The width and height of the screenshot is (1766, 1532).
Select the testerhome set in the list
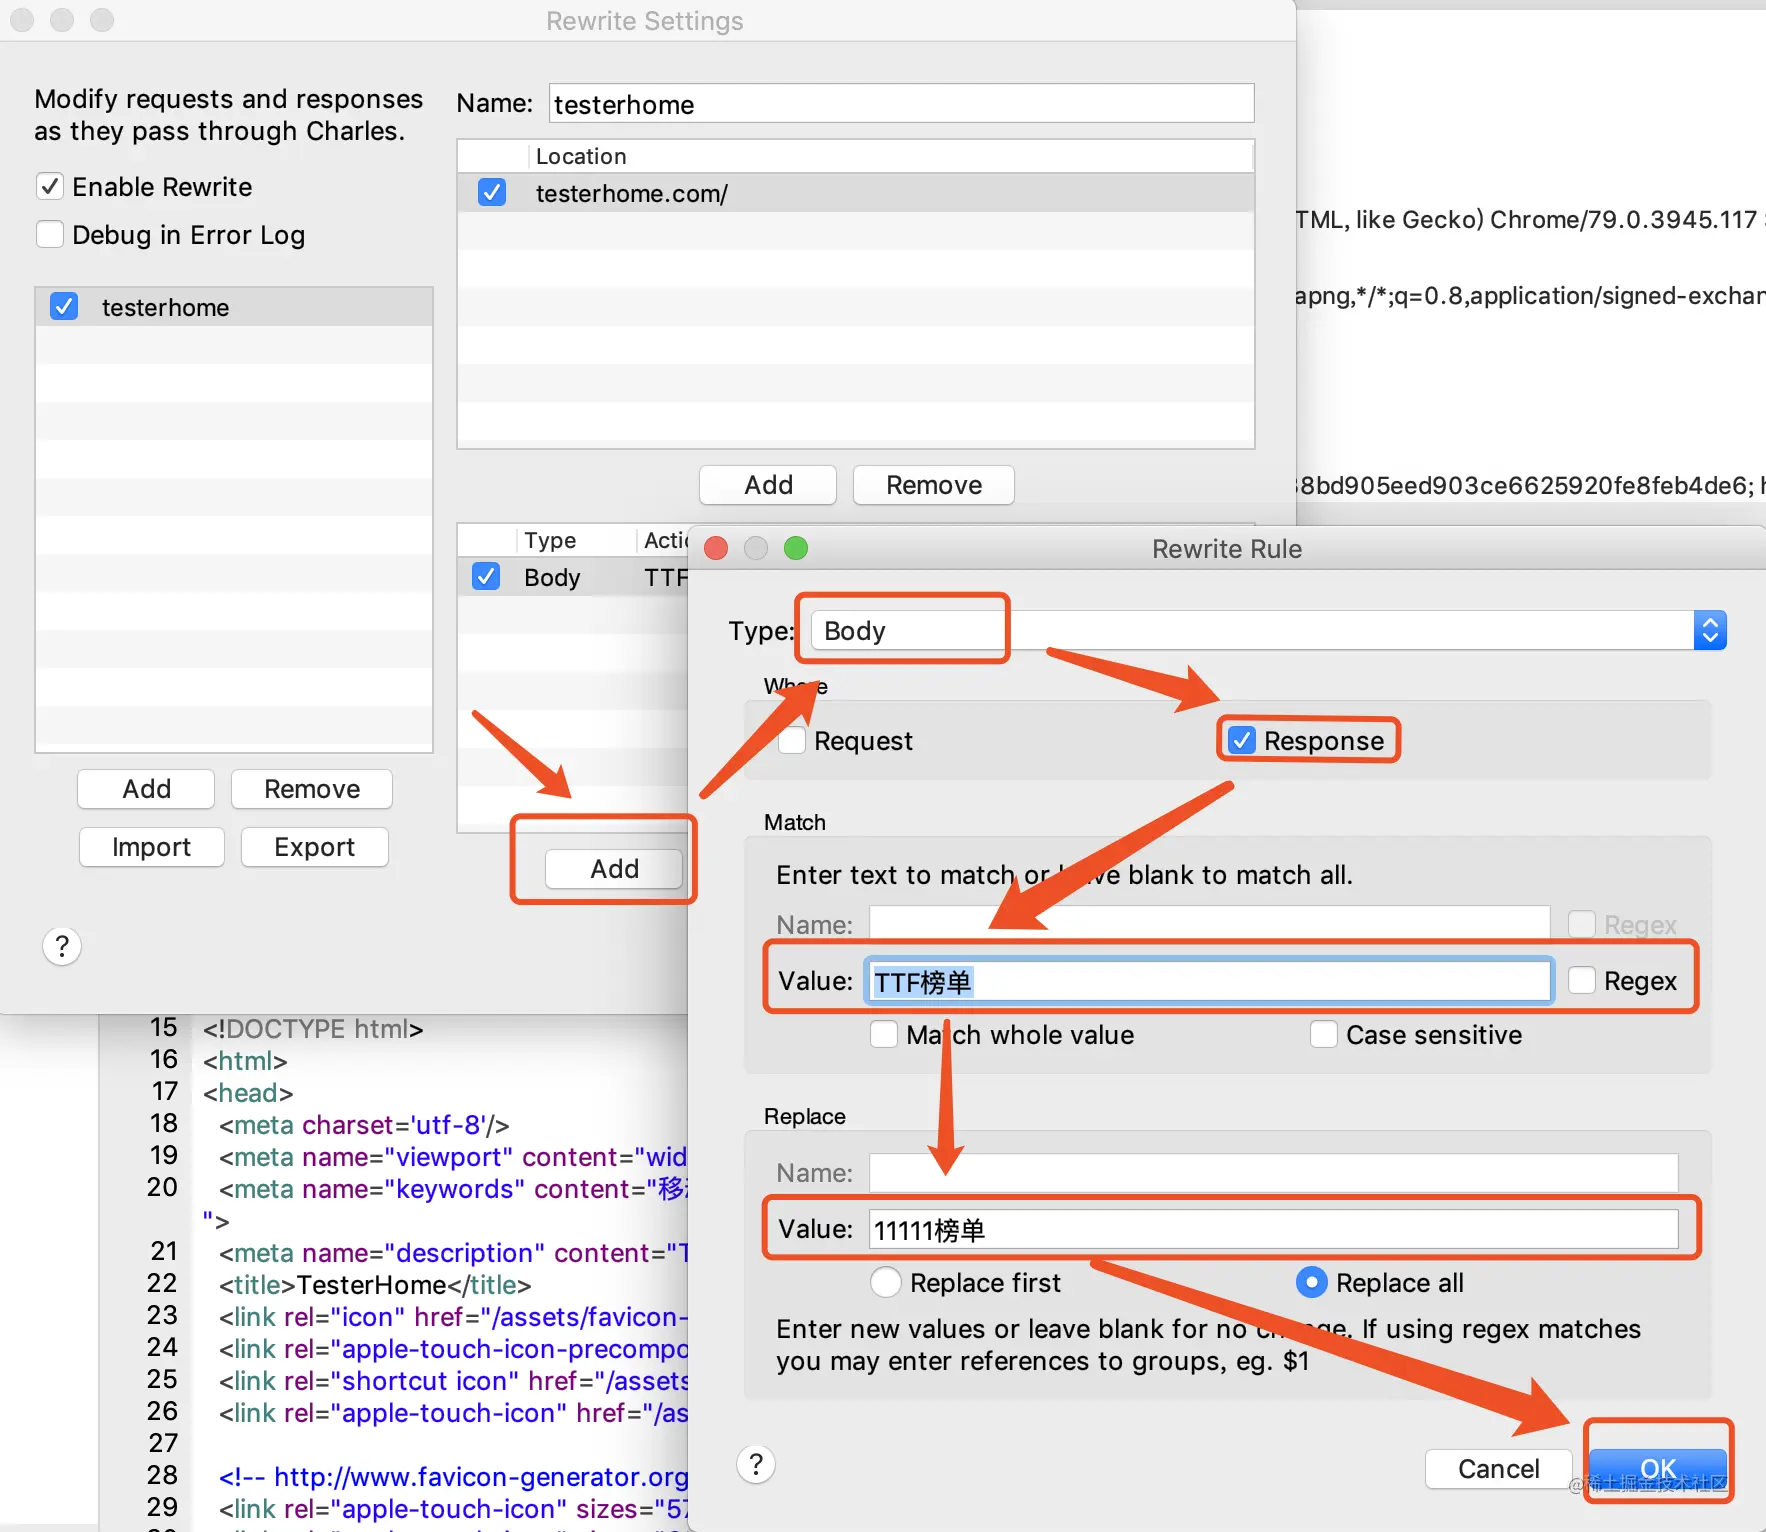[x=234, y=307]
